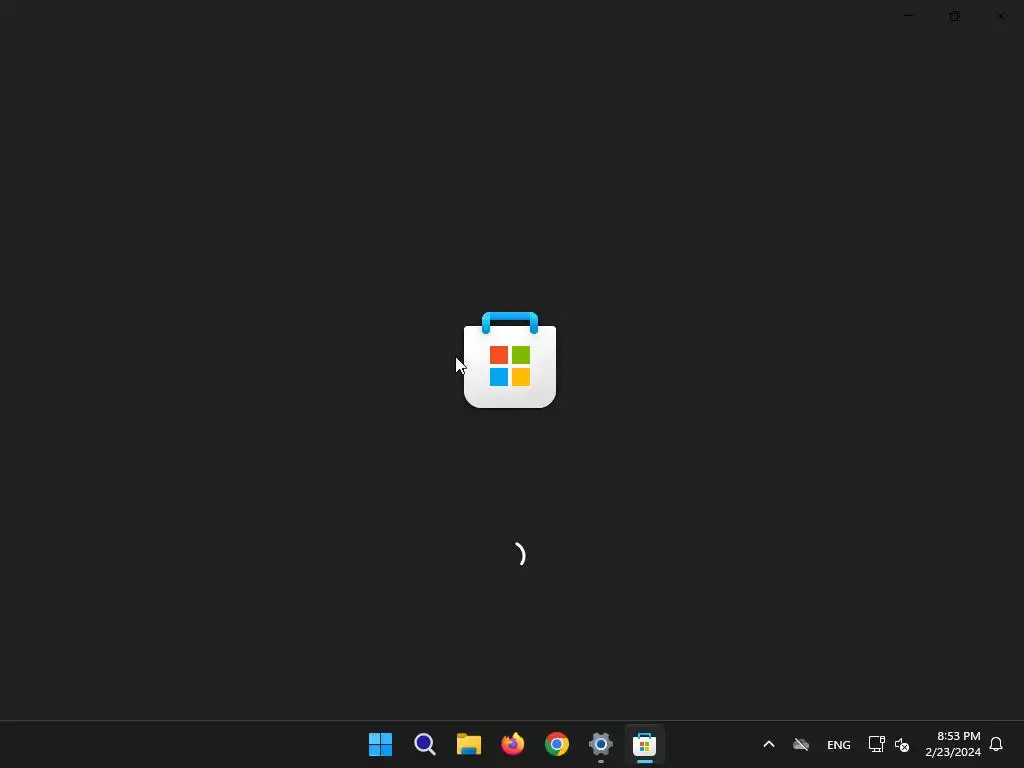Open the OneDrive cloud tray icon
Viewport: 1024px width, 768px height.
(x=801, y=744)
